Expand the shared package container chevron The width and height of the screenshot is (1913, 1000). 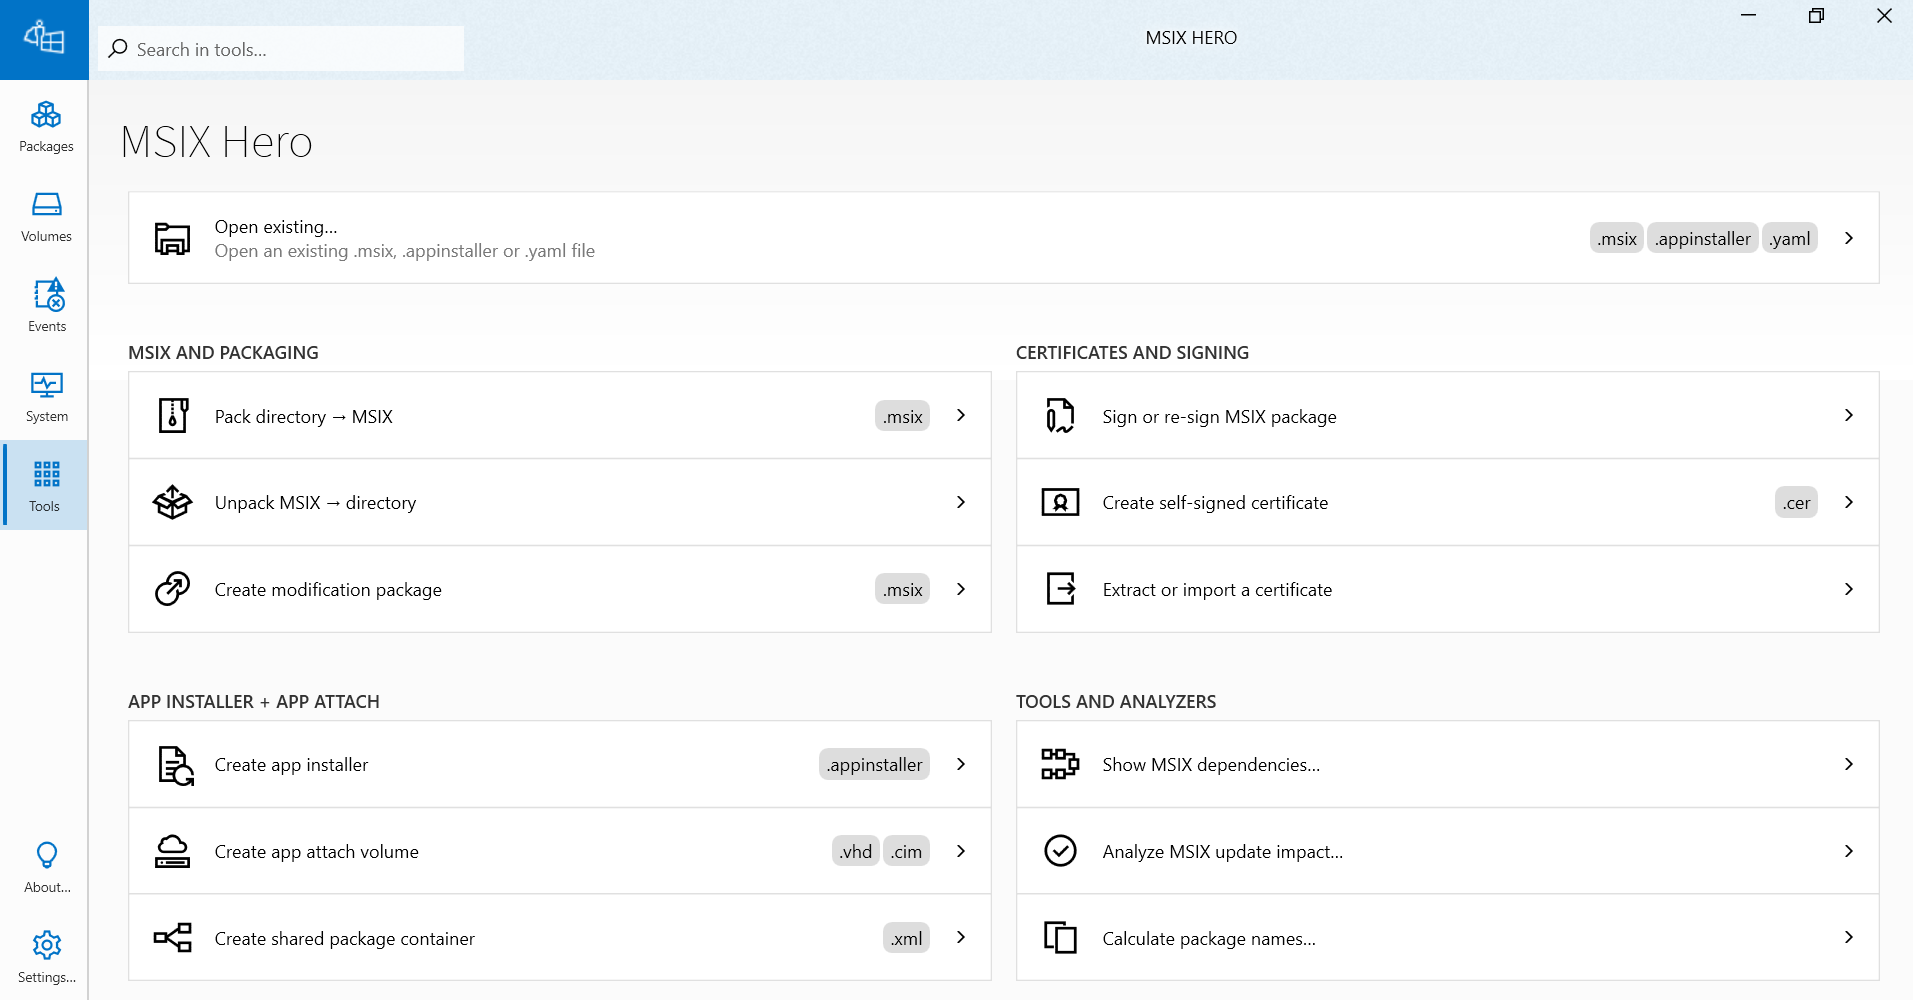click(961, 937)
